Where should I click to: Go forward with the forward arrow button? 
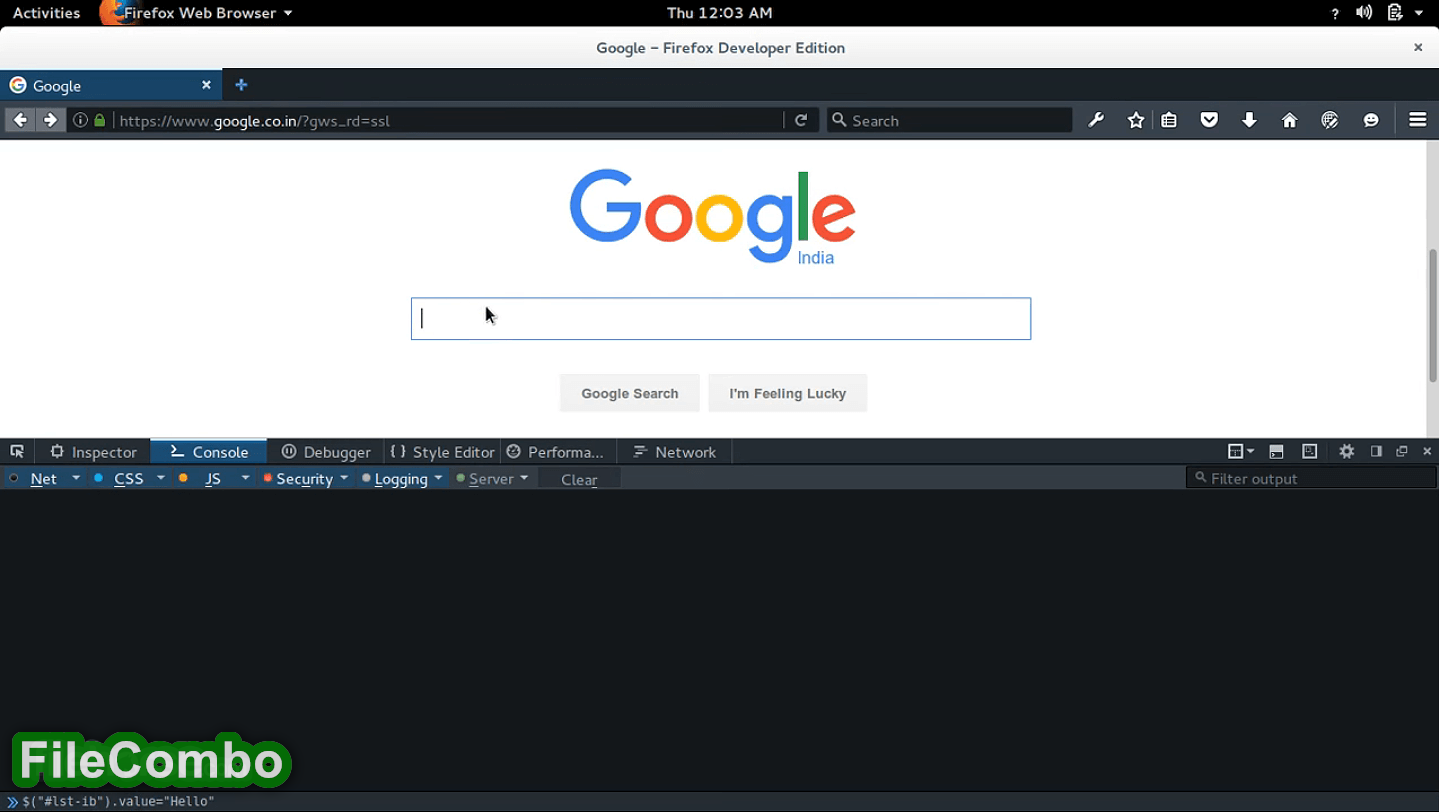(50, 120)
